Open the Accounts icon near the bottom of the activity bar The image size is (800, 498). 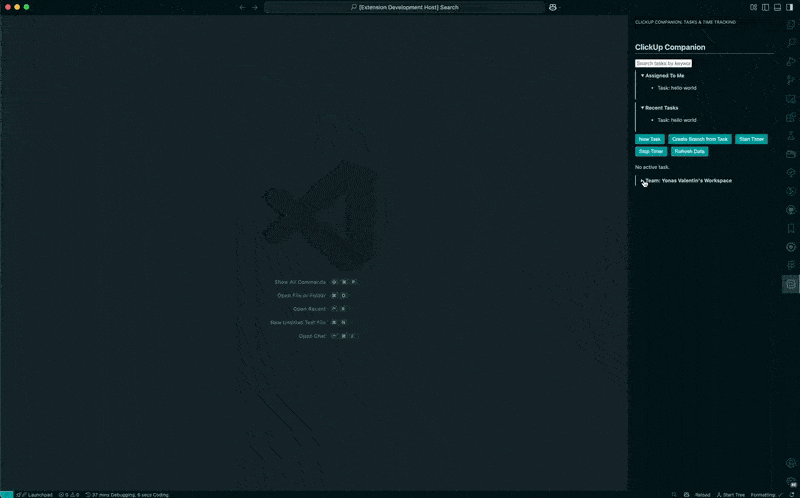coord(791,463)
